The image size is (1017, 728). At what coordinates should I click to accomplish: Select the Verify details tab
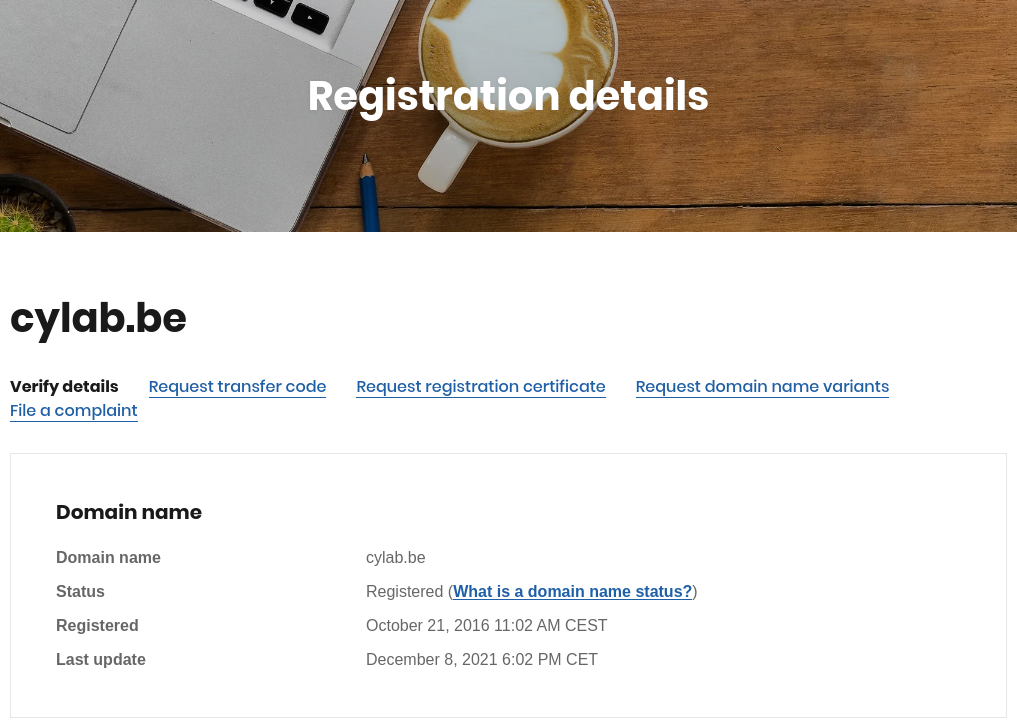click(64, 387)
